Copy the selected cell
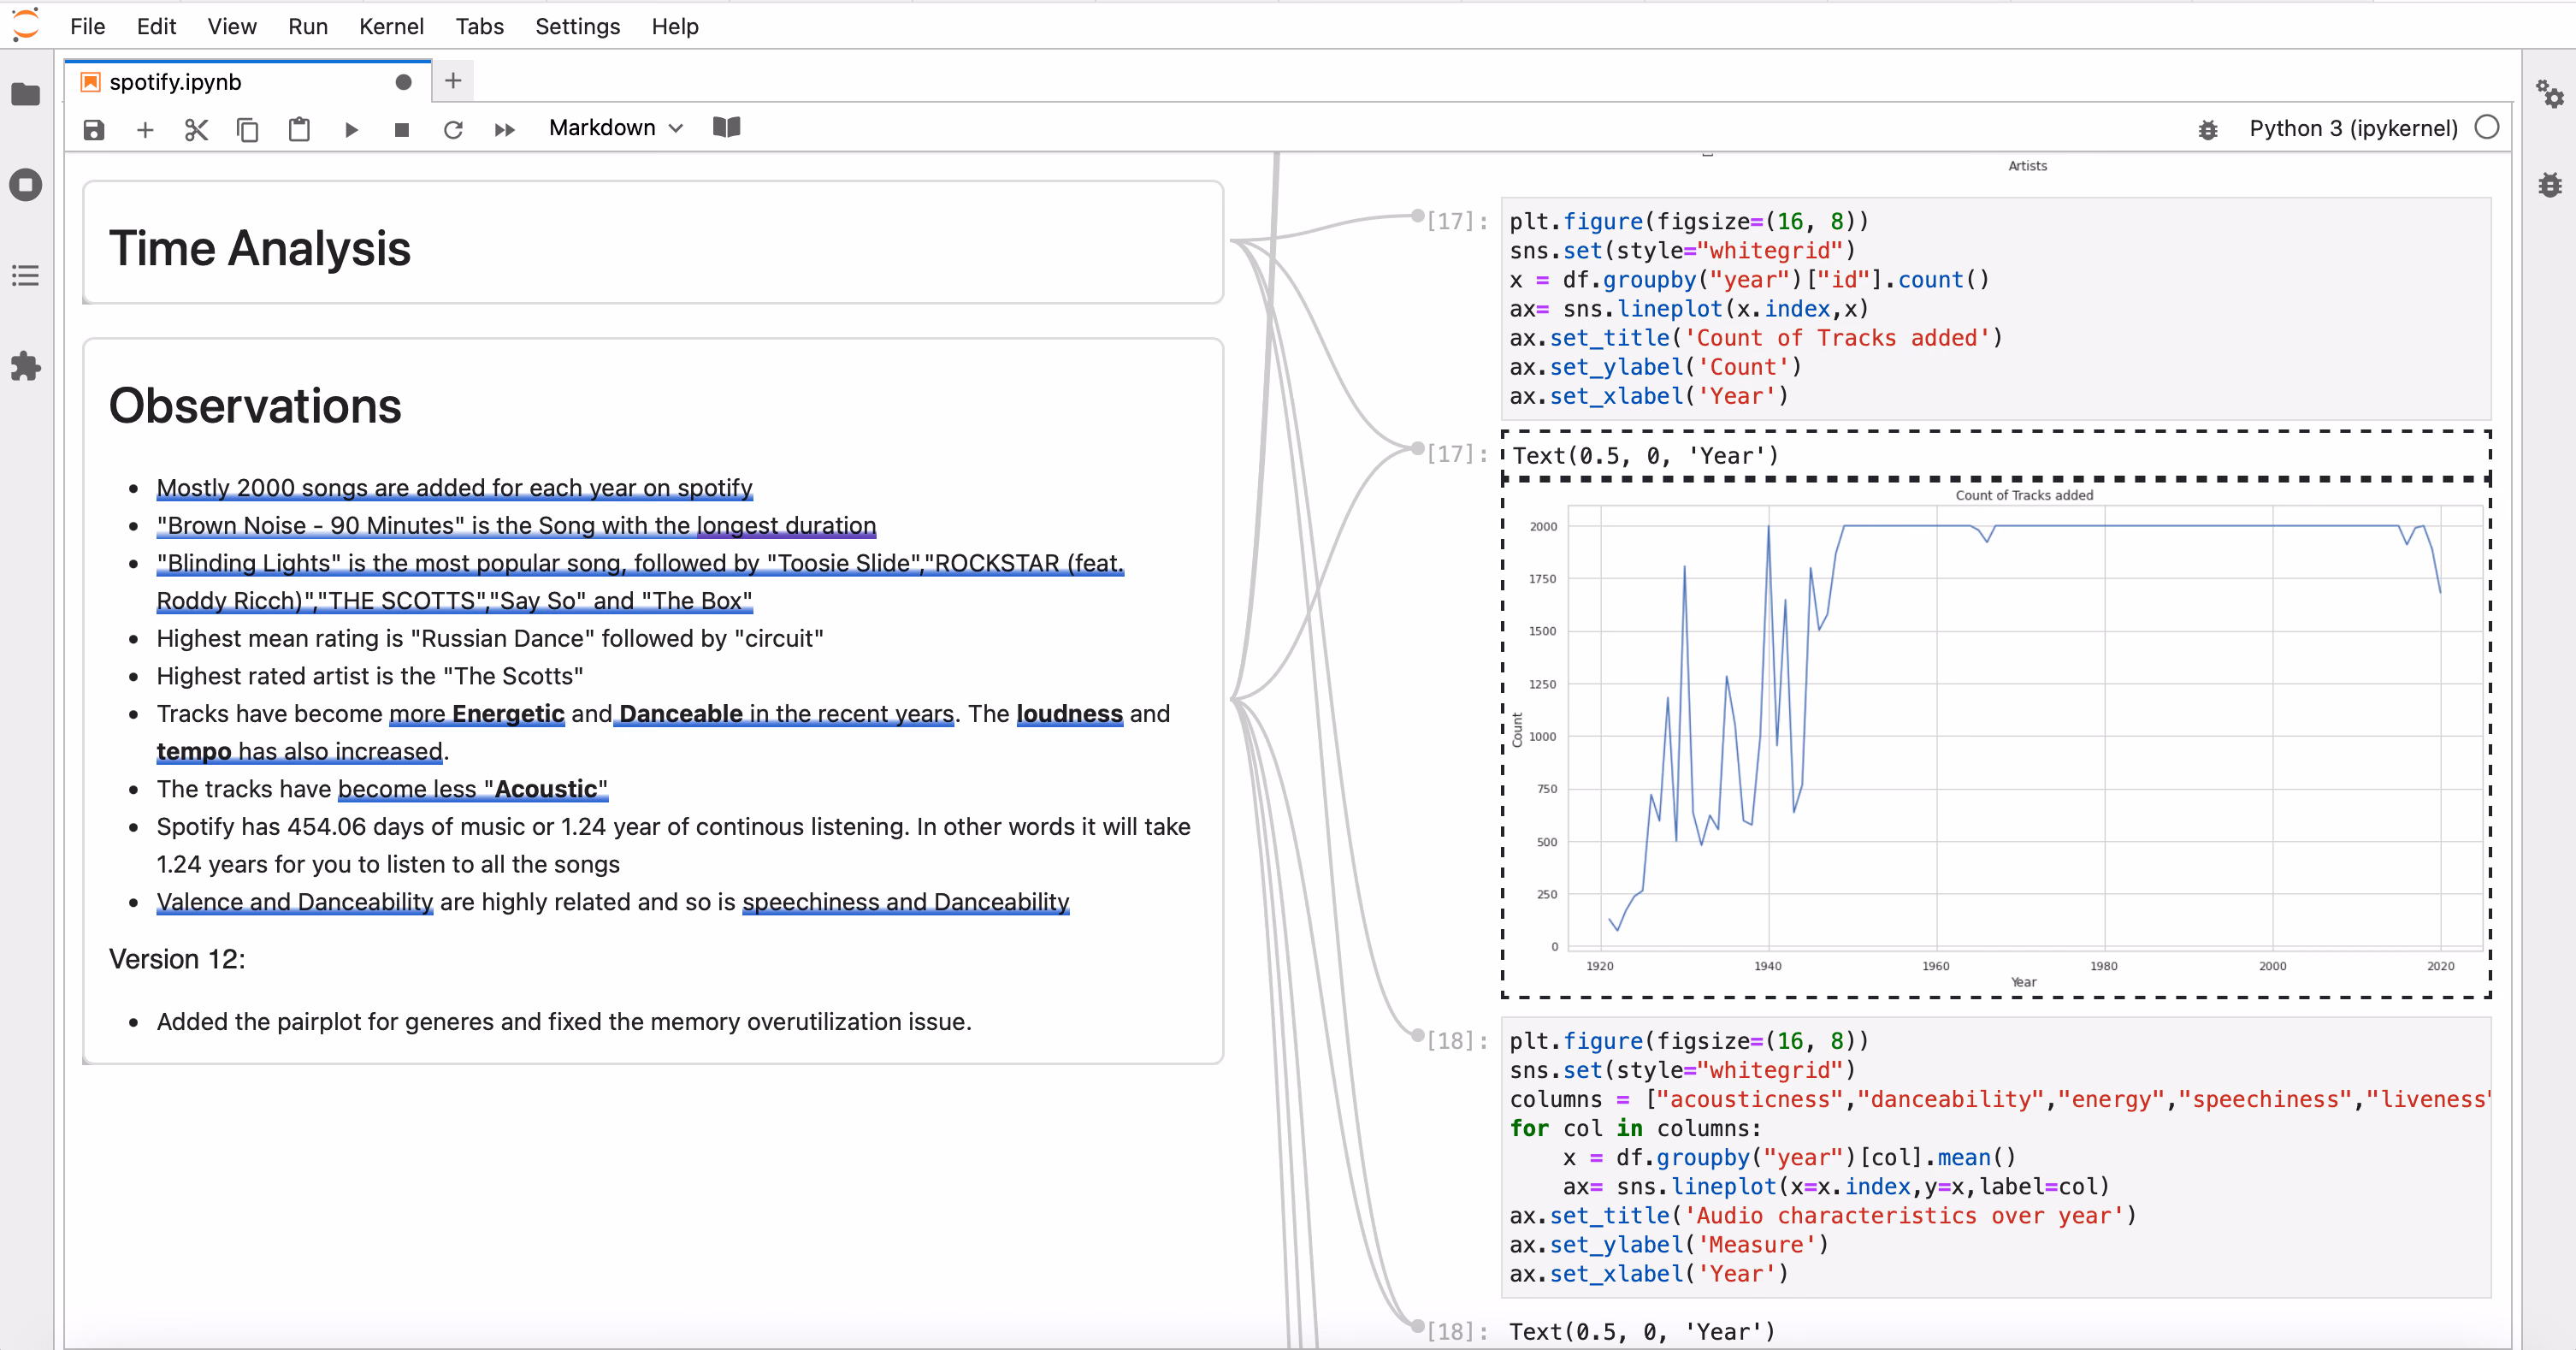Screen dimensions: 2576x1350 coord(247,130)
